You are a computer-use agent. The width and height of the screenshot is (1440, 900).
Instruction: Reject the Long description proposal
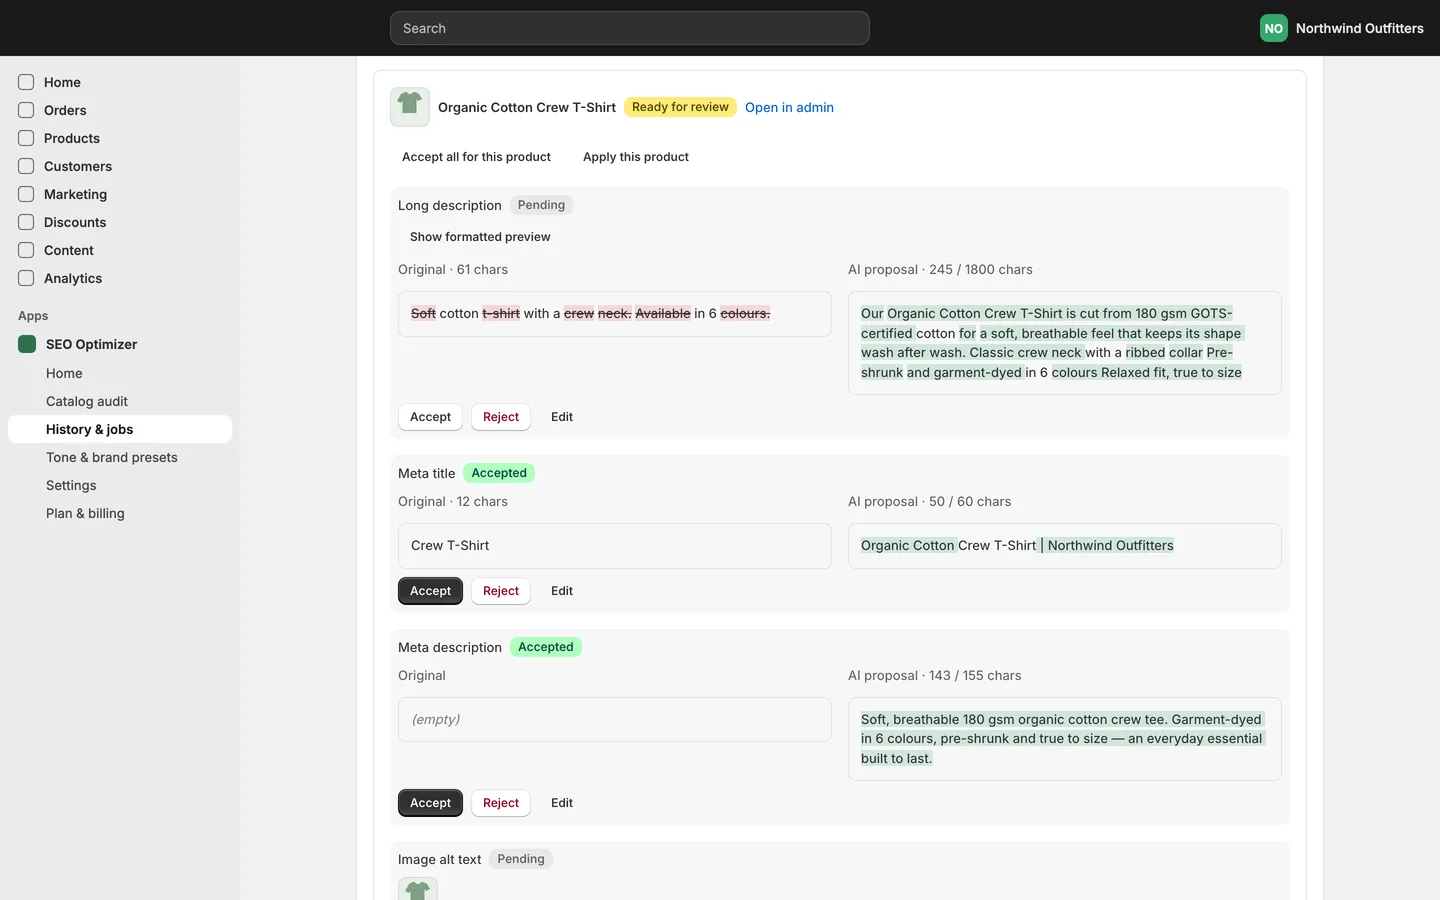(x=501, y=417)
